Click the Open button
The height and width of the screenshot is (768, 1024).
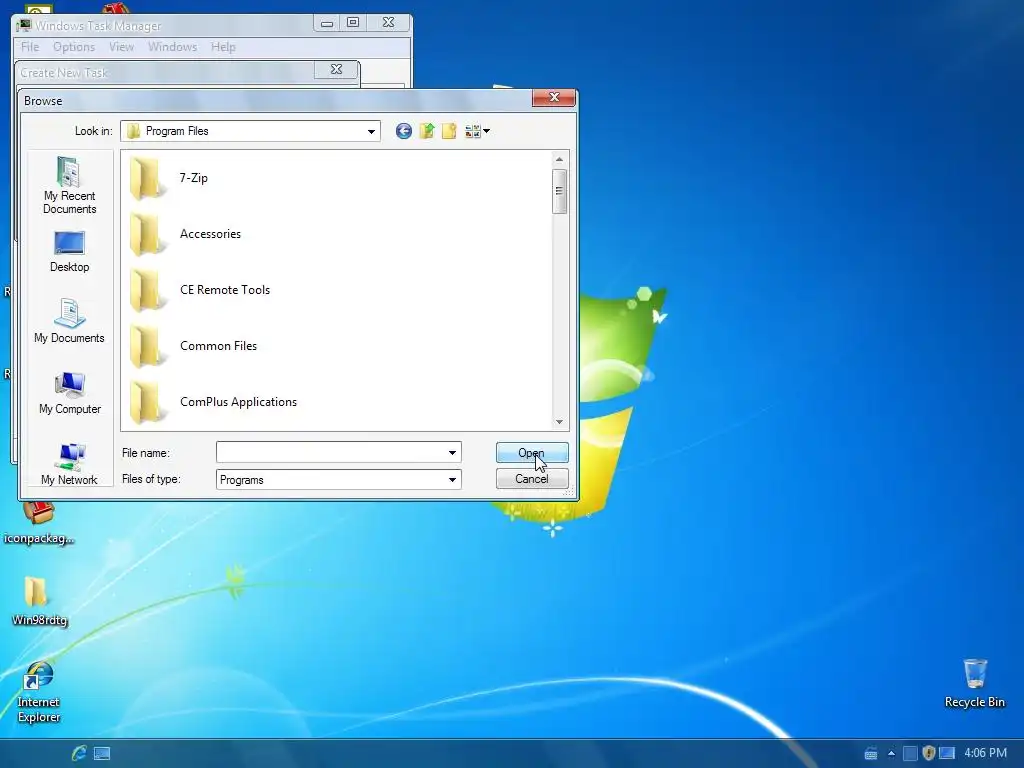(x=532, y=453)
